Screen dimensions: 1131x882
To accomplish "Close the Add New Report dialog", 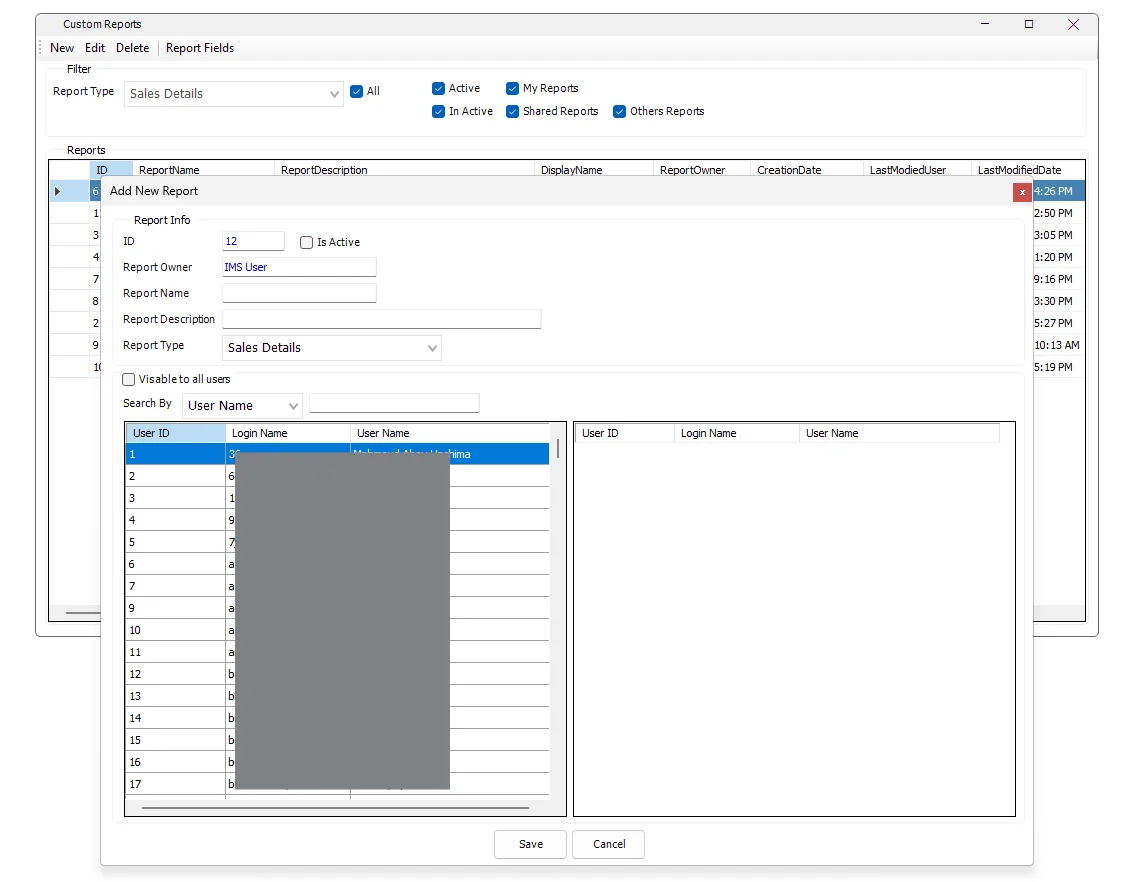I will [1022, 192].
